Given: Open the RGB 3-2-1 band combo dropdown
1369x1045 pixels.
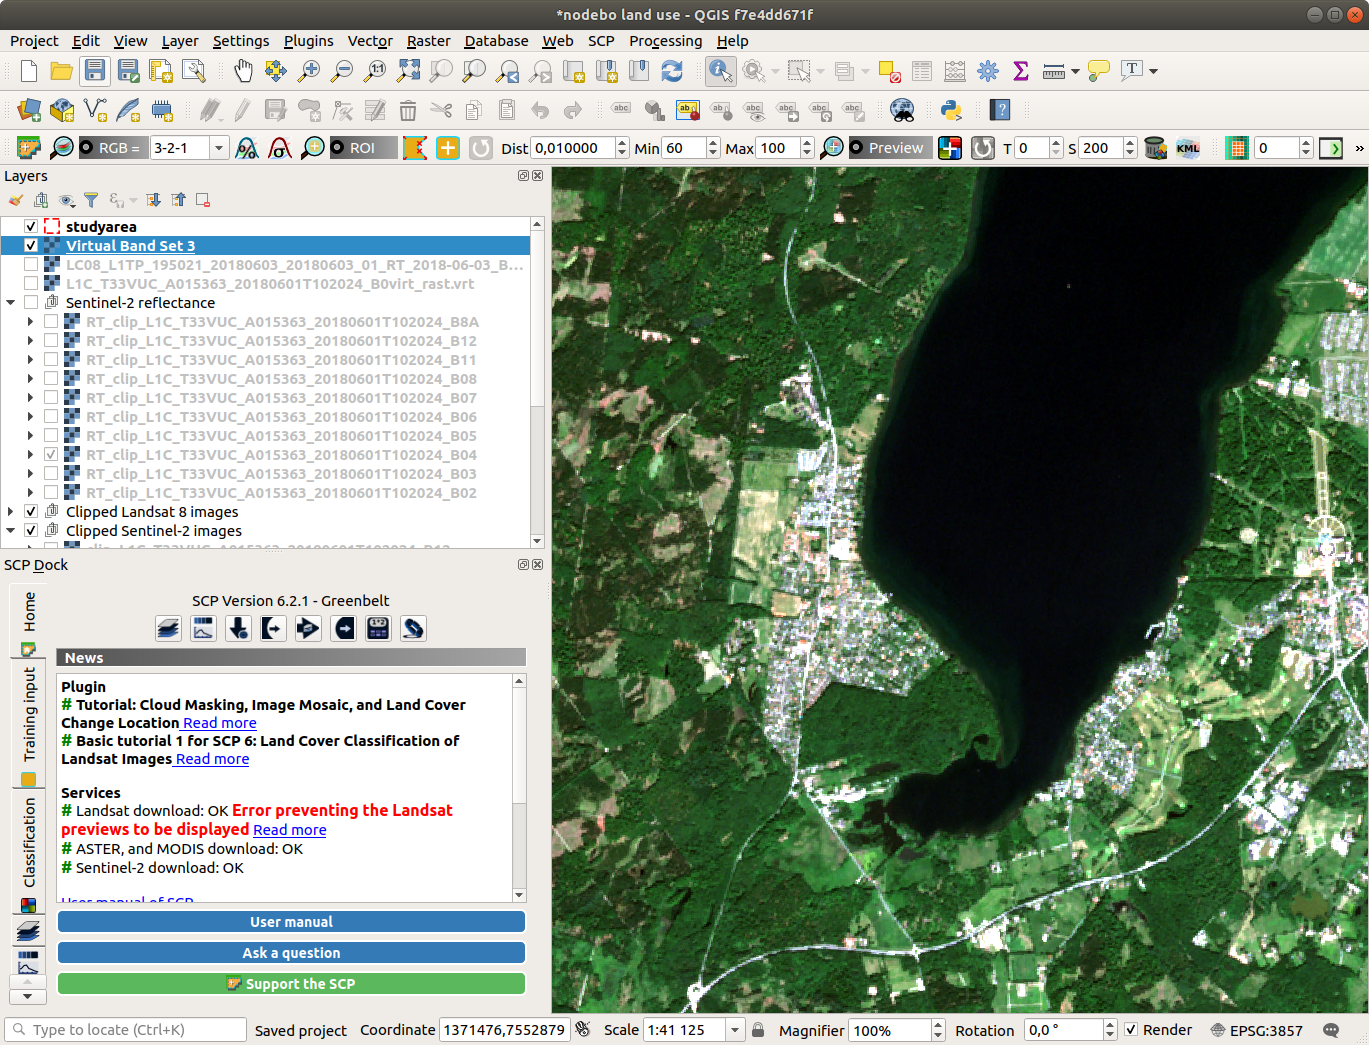Looking at the screenshot, I should point(218,148).
